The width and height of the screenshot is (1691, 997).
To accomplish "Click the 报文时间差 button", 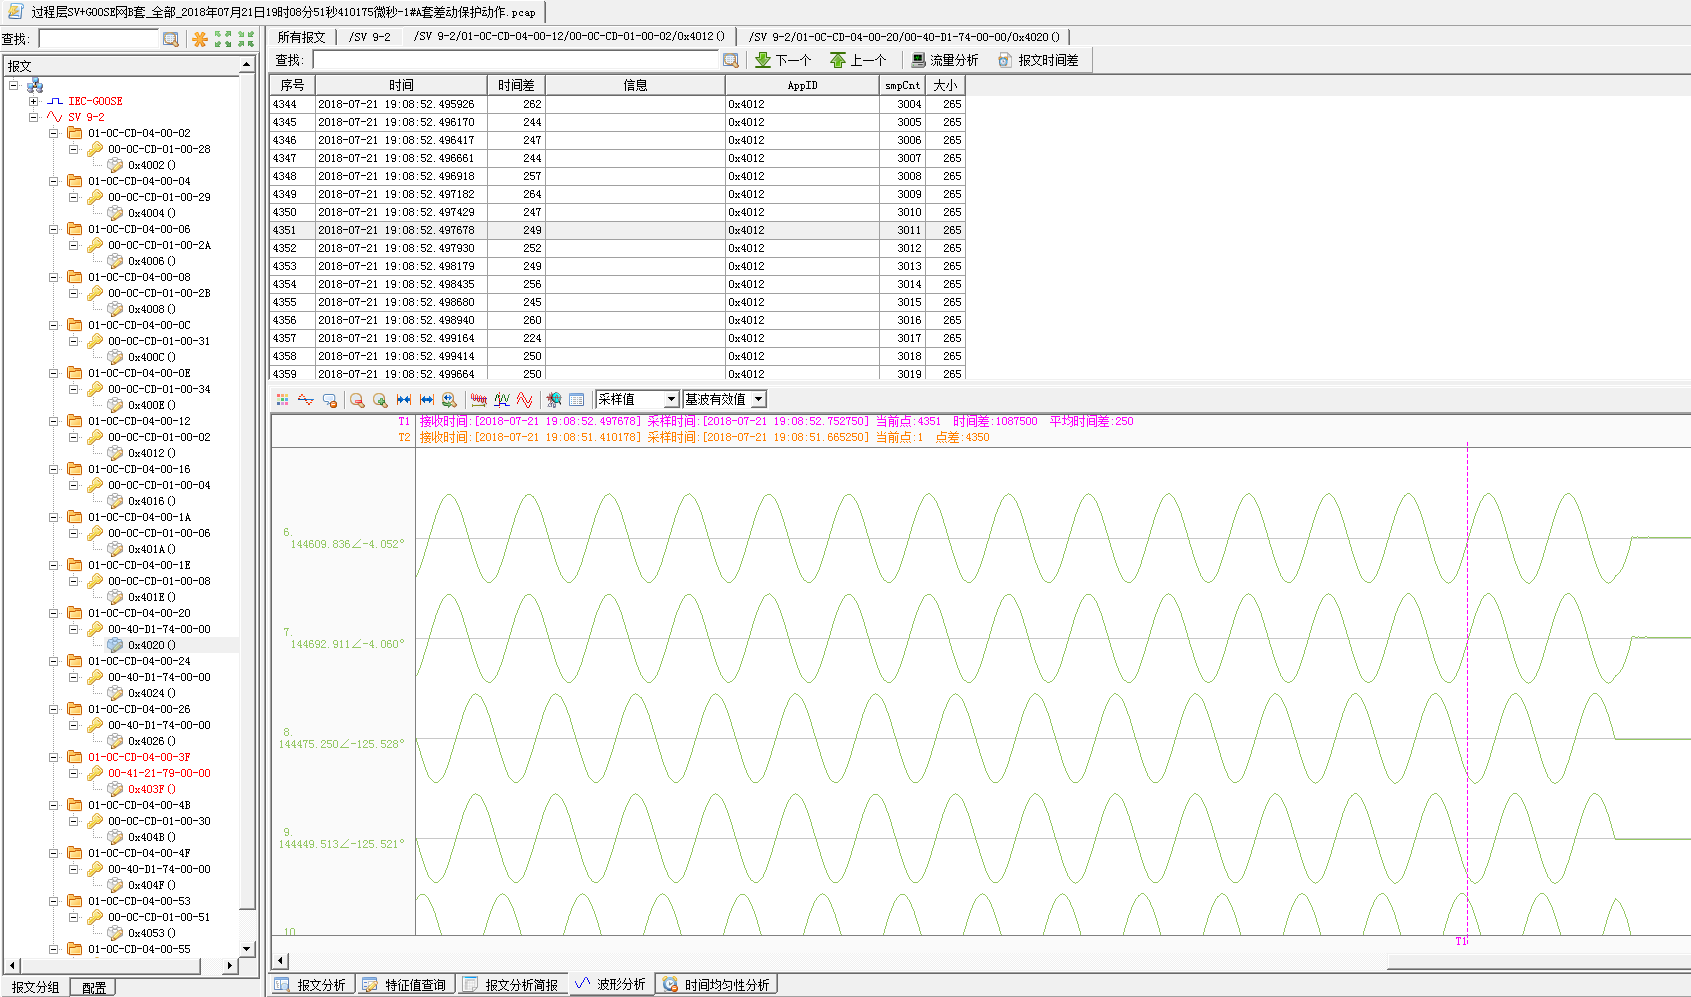I will pyautogui.click(x=1038, y=60).
